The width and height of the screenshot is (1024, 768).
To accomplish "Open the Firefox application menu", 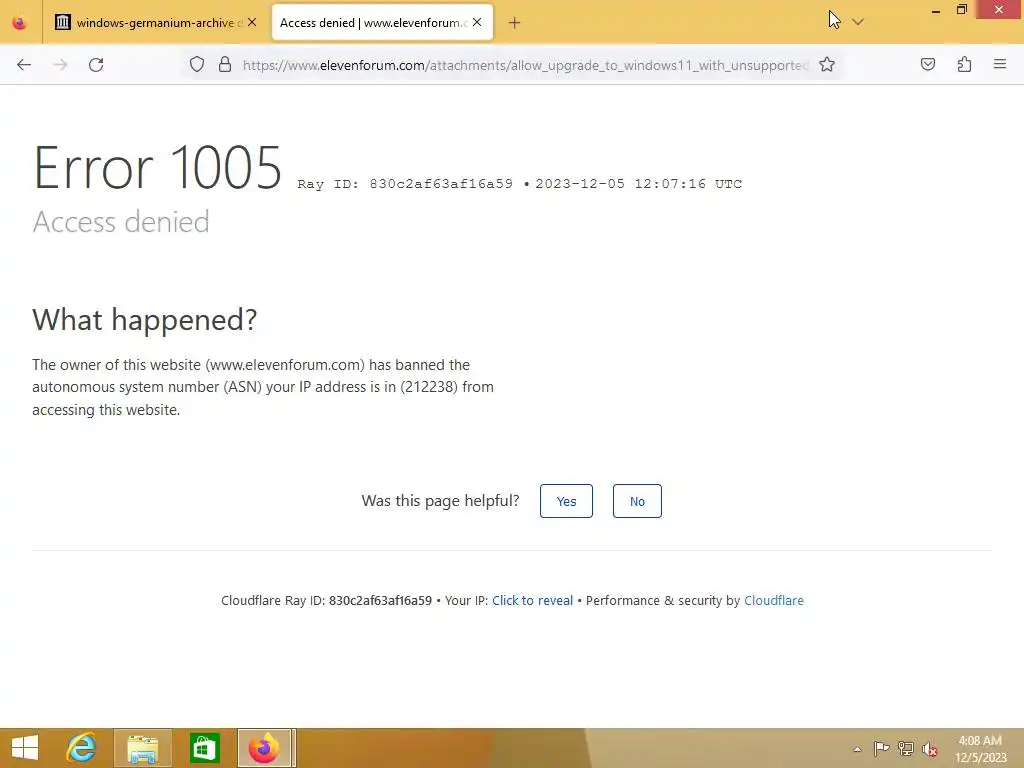I will pyautogui.click(x=1000, y=64).
